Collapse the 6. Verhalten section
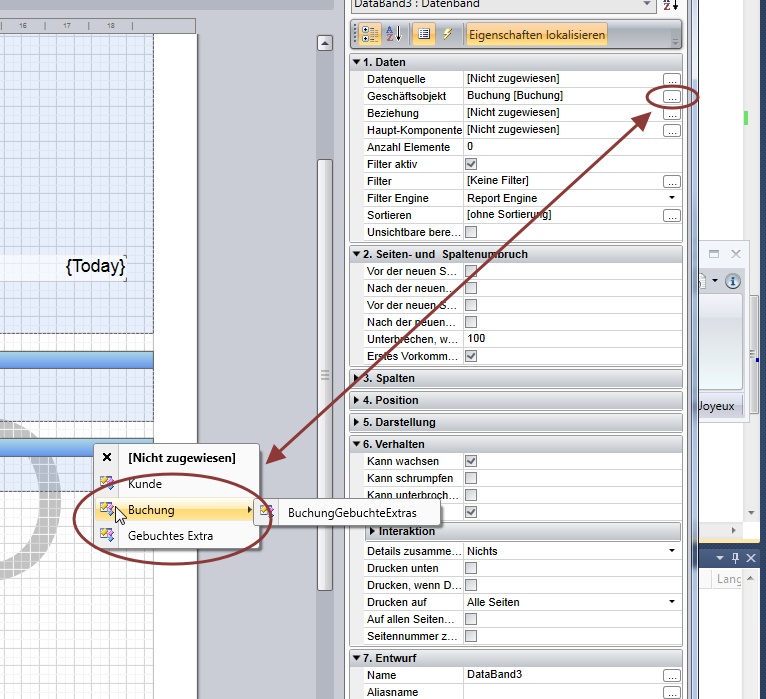 tap(357, 444)
